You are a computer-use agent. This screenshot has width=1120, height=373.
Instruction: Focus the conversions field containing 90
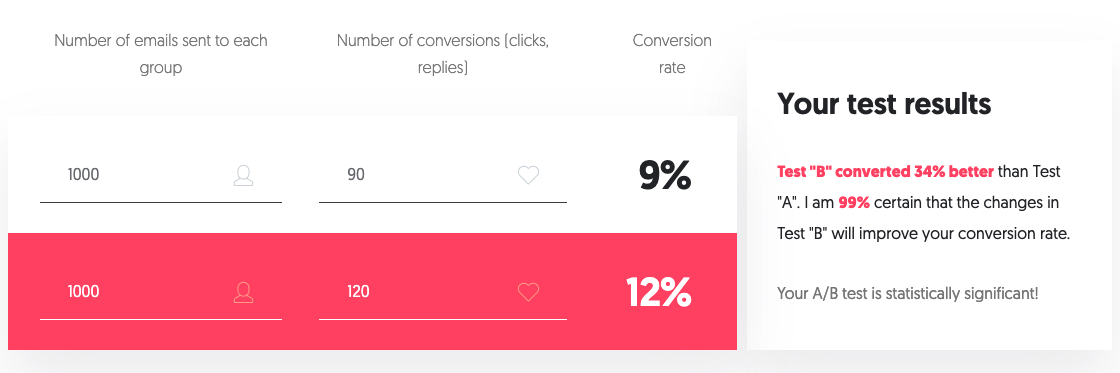click(443, 175)
